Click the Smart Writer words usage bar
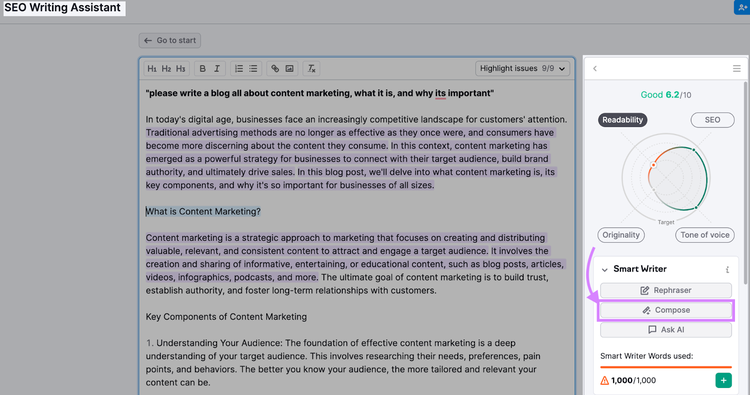The width and height of the screenshot is (750, 395). point(666,367)
